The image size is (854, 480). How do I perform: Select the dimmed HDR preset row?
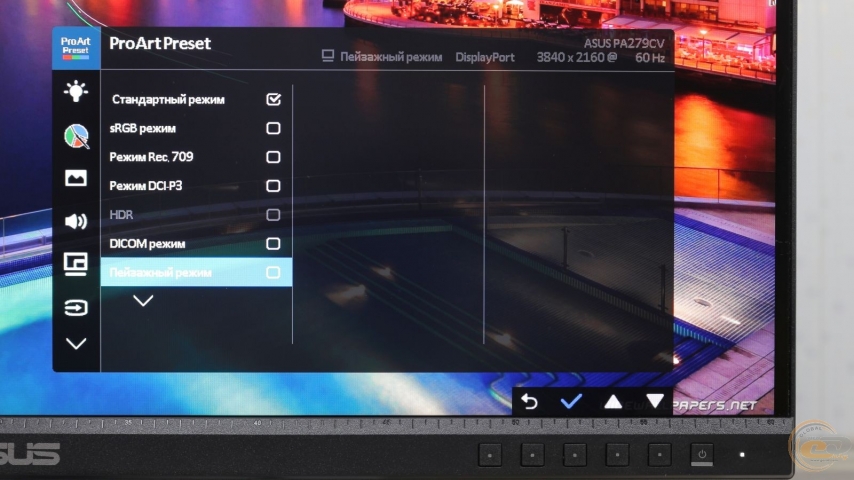pyautogui.click(x=197, y=215)
